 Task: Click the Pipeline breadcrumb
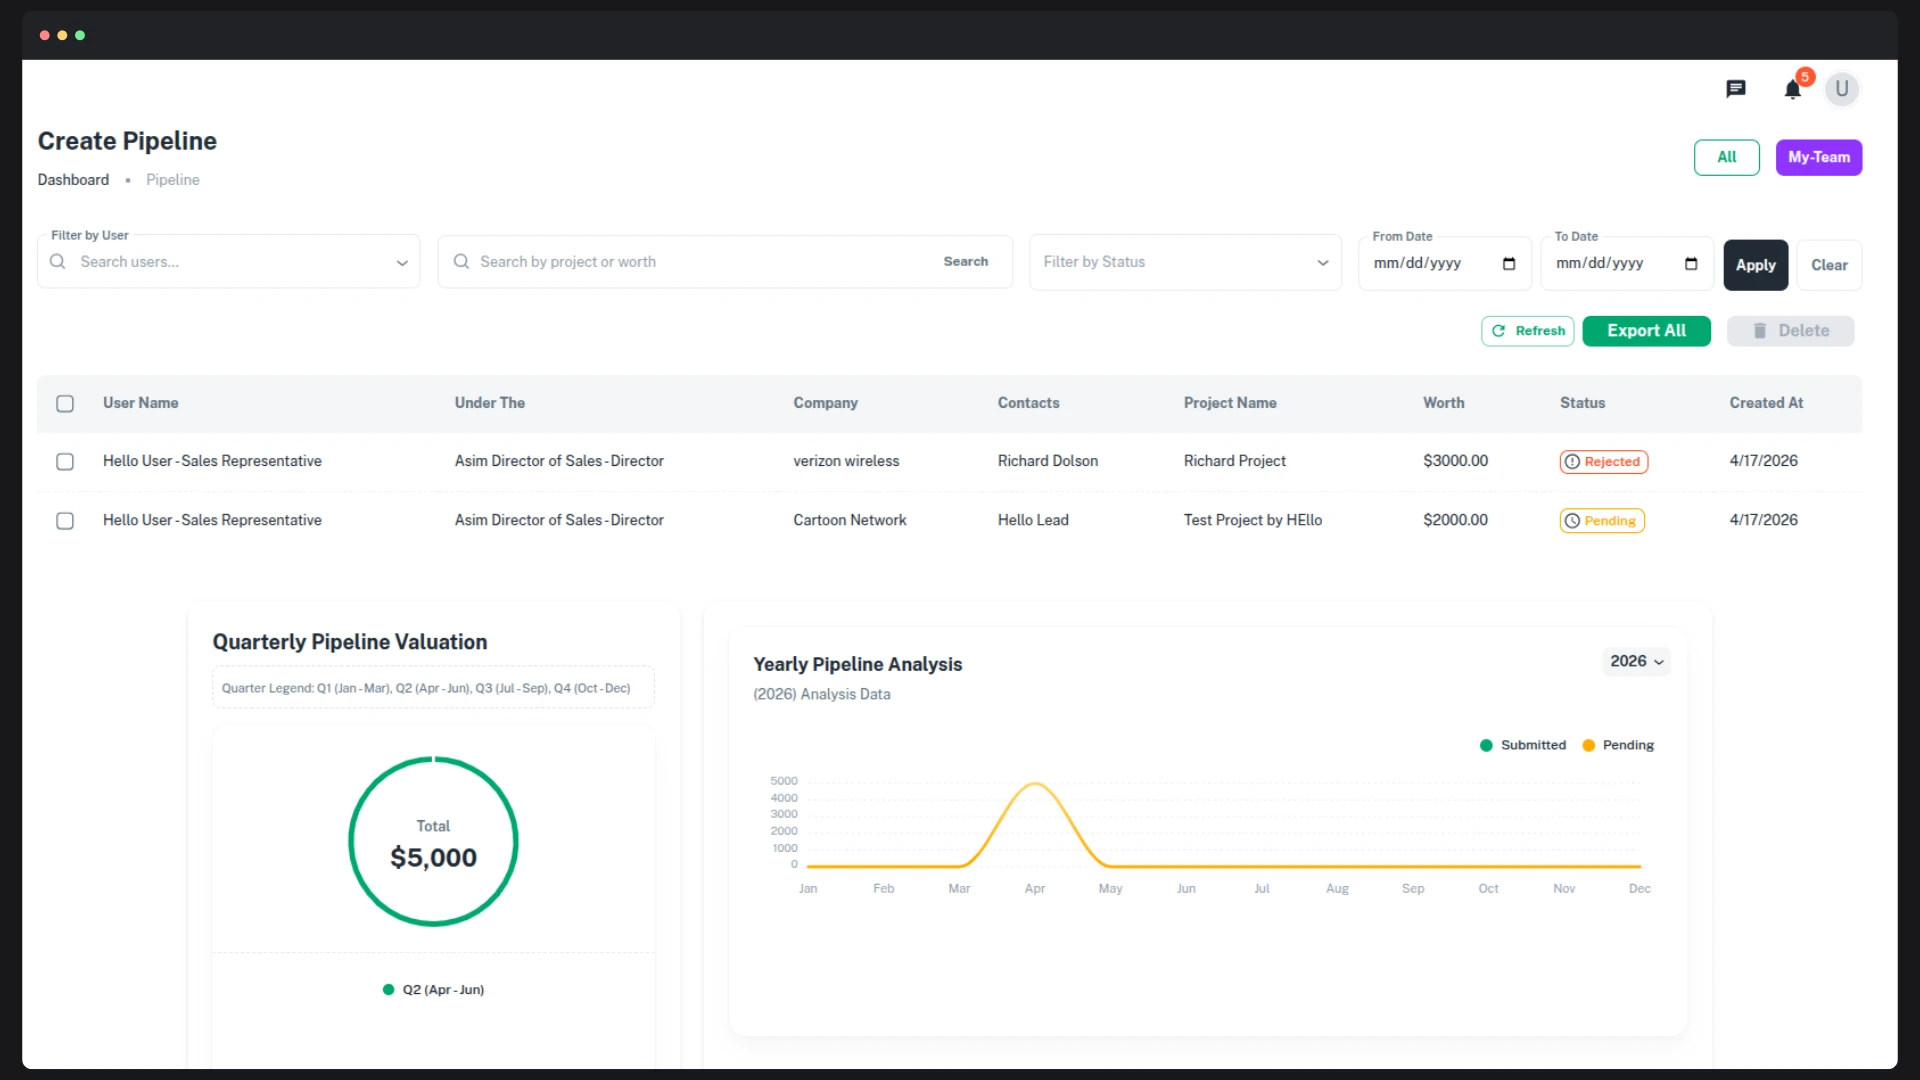tap(172, 180)
